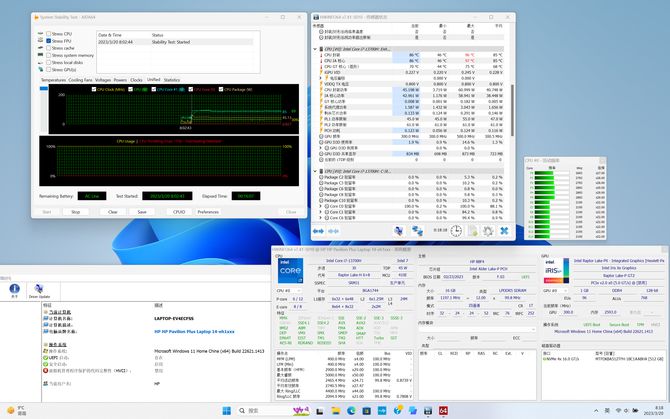Click the CPU package temperature thermometer icon
This screenshot has width=670, height=419.
(321, 55)
